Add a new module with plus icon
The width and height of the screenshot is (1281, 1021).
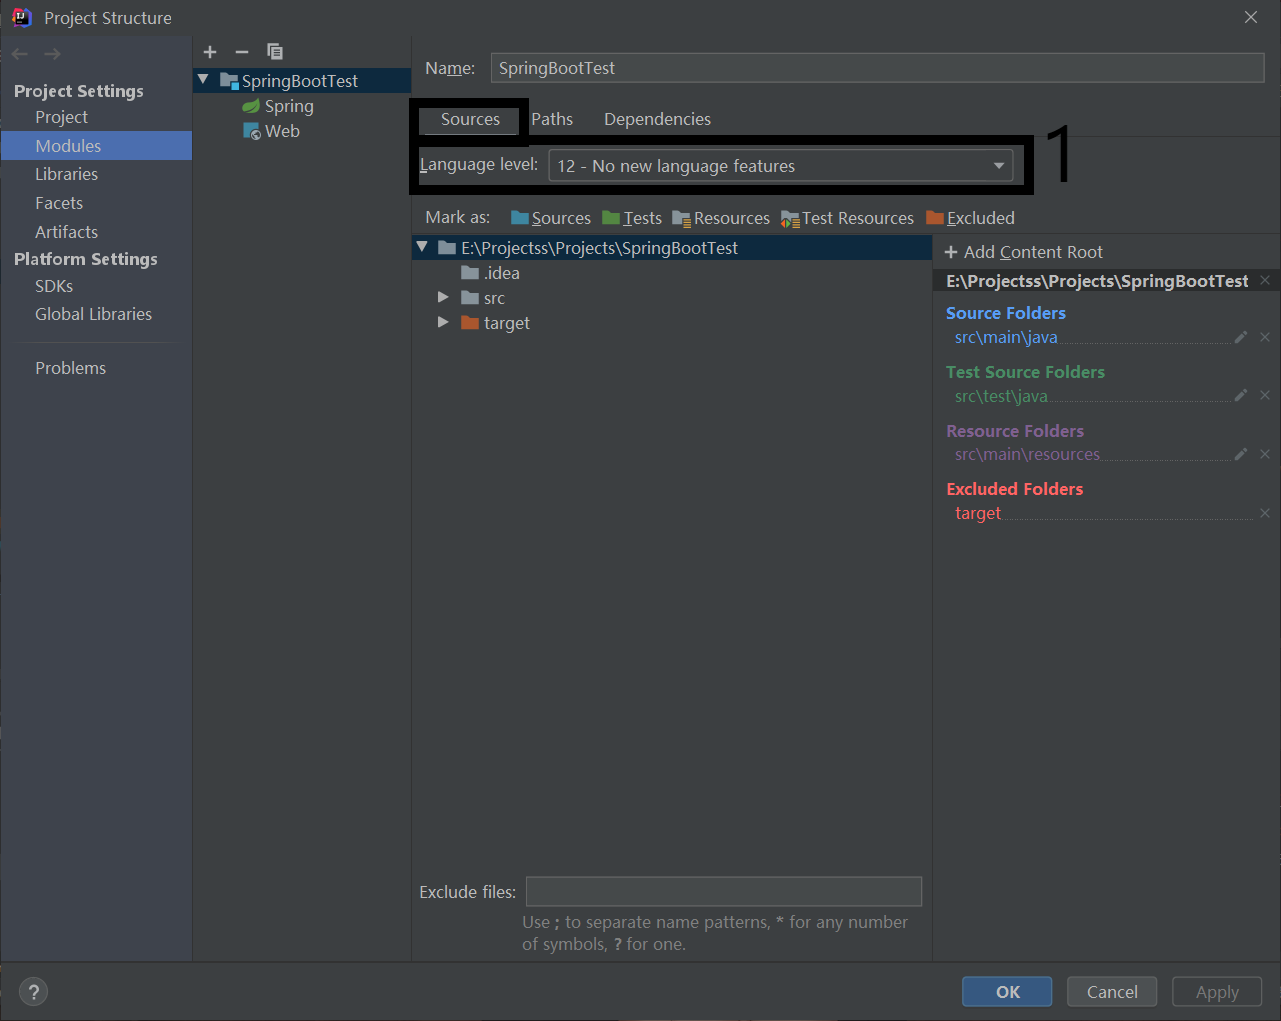pos(210,52)
